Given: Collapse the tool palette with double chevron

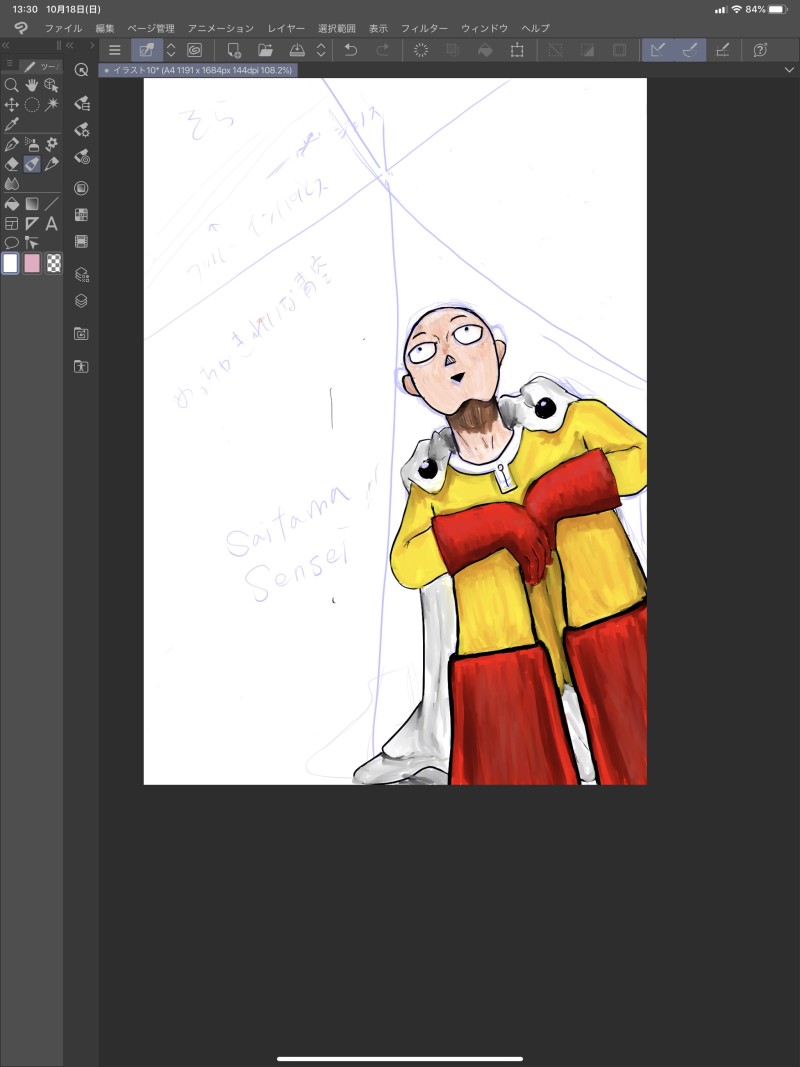Looking at the screenshot, I should point(5,45).
